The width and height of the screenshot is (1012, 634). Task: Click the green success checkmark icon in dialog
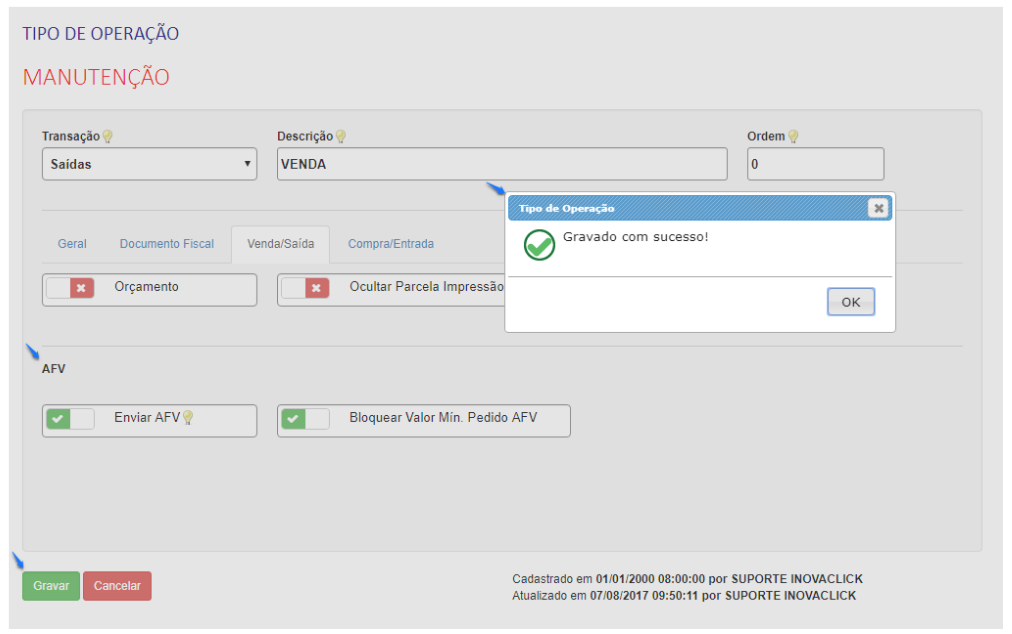point(539,245)
